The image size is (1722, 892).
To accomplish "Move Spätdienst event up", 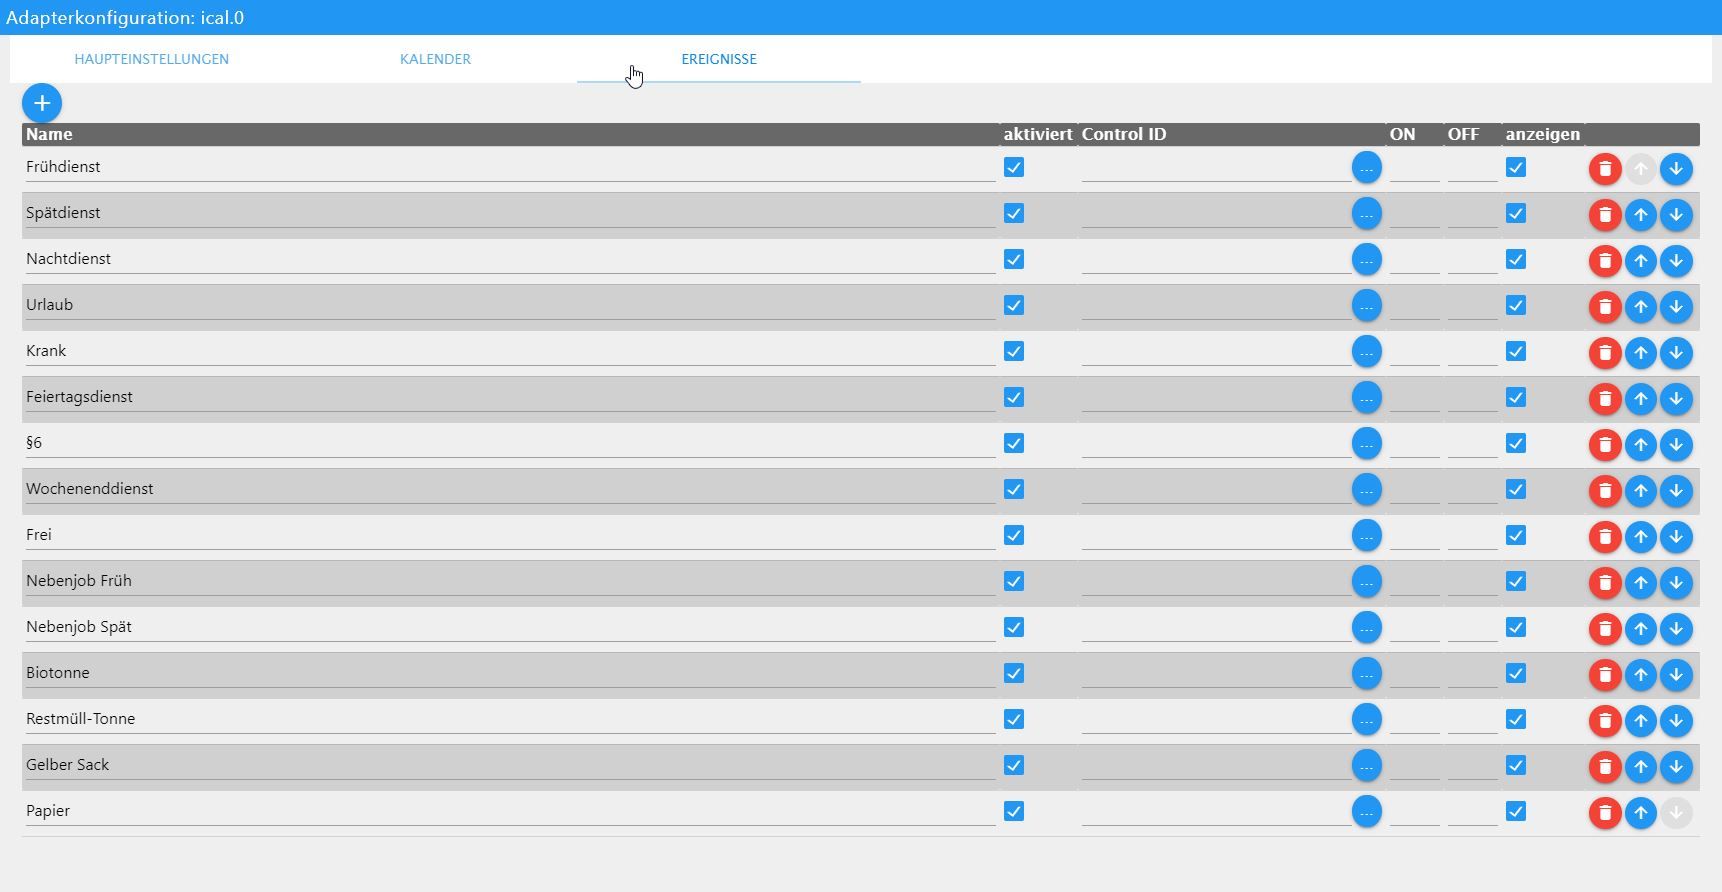I will (1640, 215).
